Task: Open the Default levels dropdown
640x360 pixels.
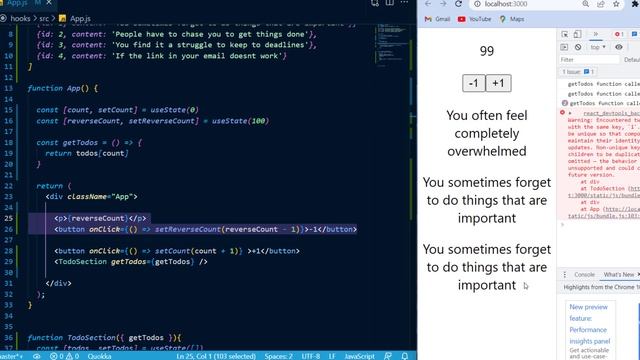Action: point(631,60)
